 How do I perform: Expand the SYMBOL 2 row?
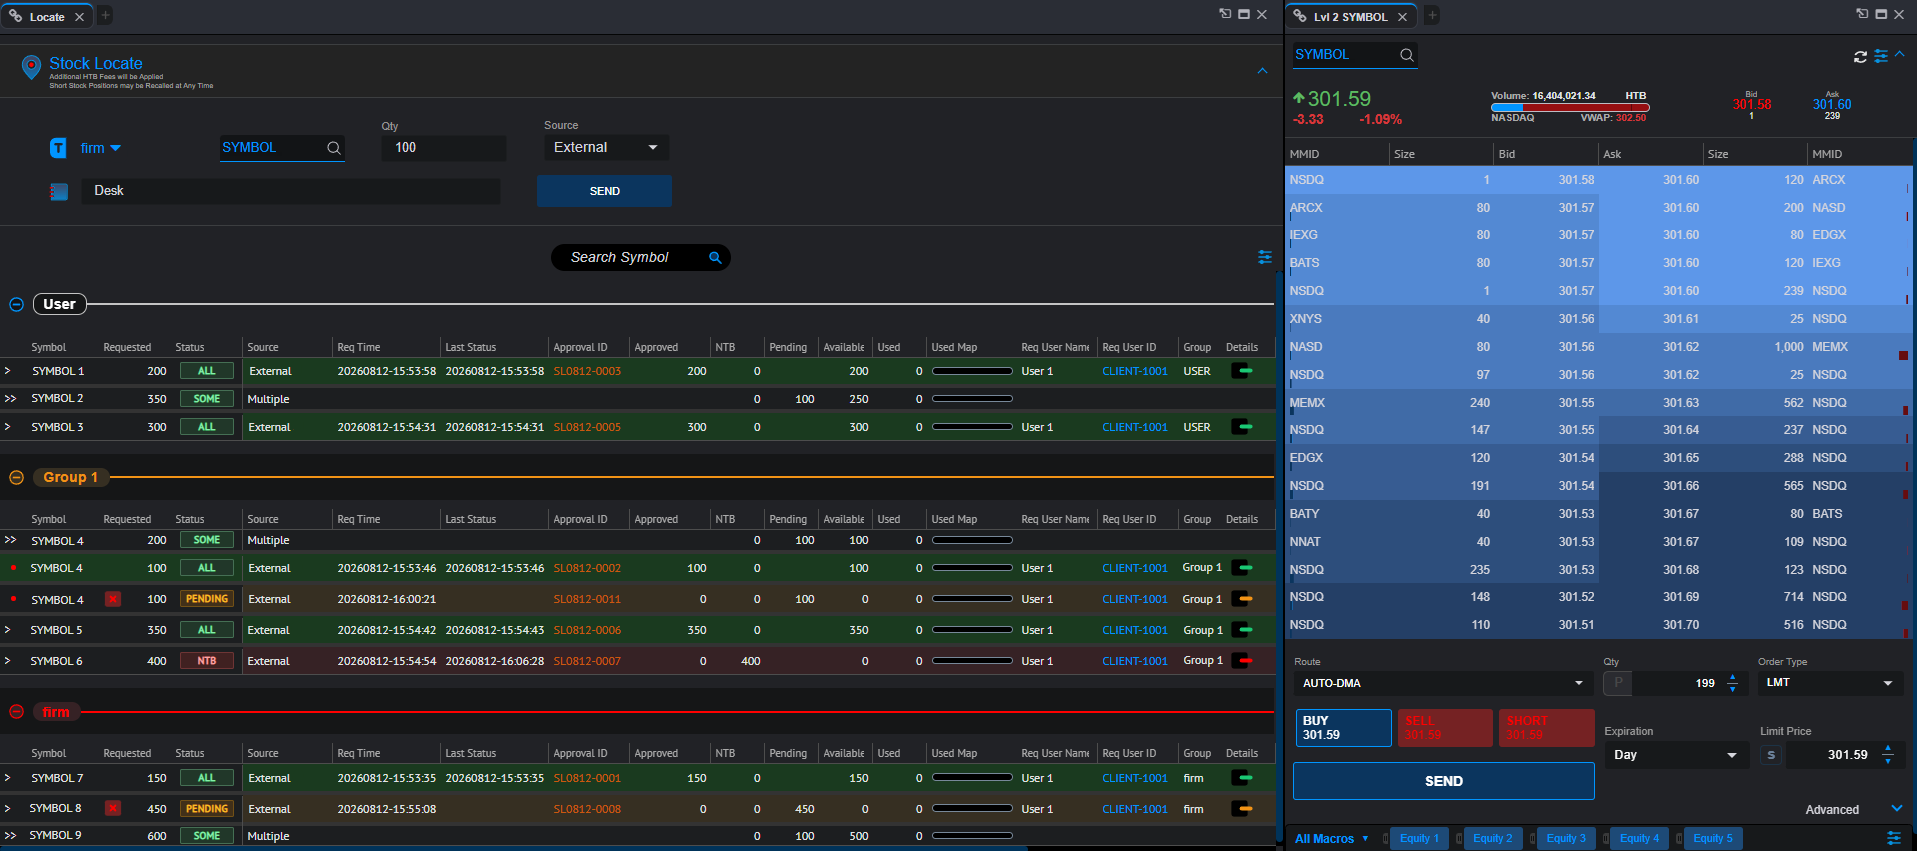tap(10, 399)
